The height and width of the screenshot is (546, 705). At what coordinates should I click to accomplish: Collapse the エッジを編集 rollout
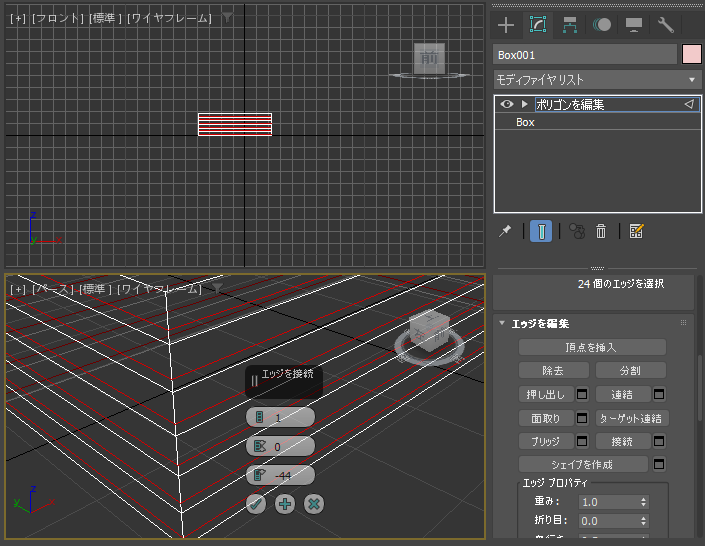tap(502, 323)
